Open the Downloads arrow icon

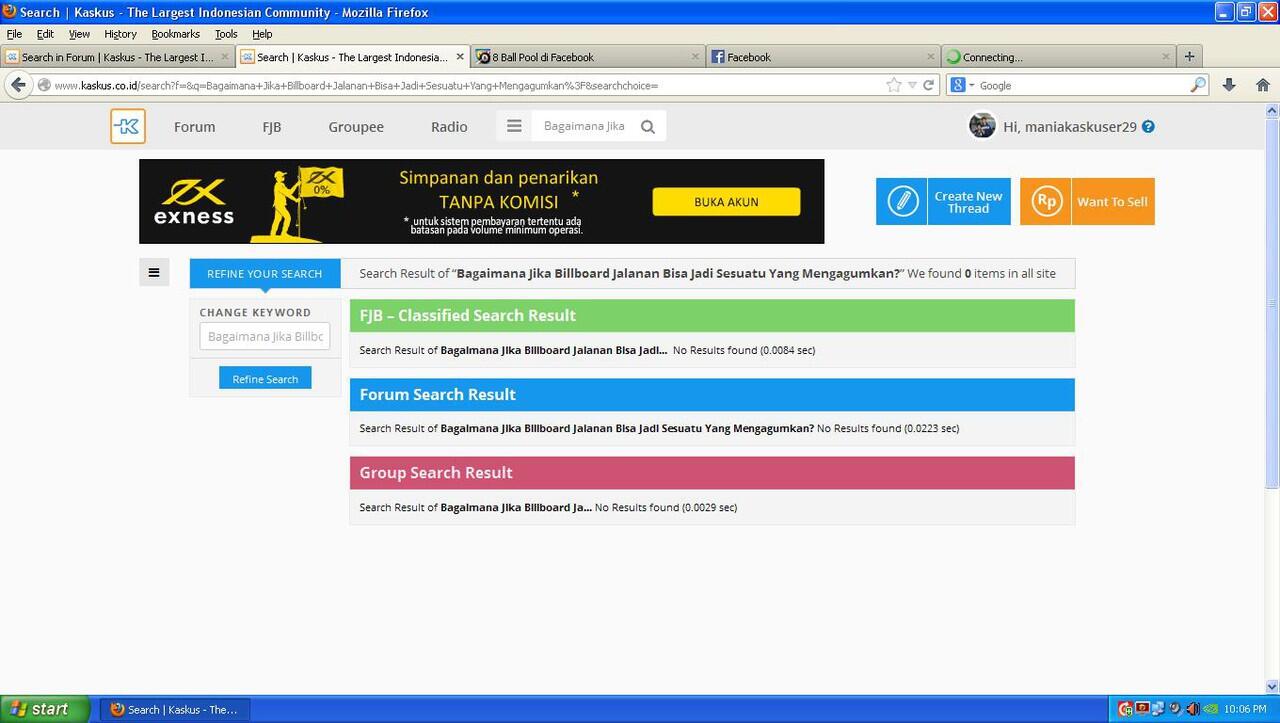(x=1229, y=85)
